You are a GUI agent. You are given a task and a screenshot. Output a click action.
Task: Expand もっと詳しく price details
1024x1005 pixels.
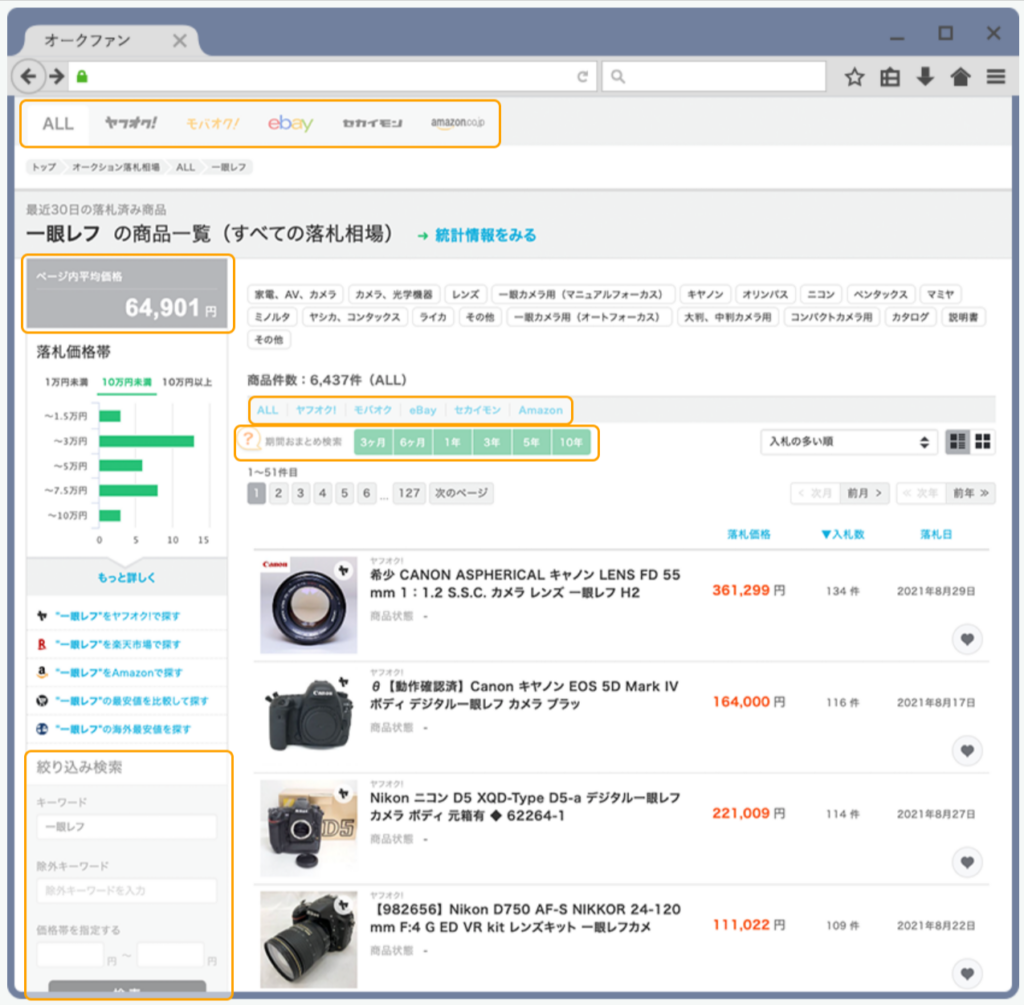point(127,578)
